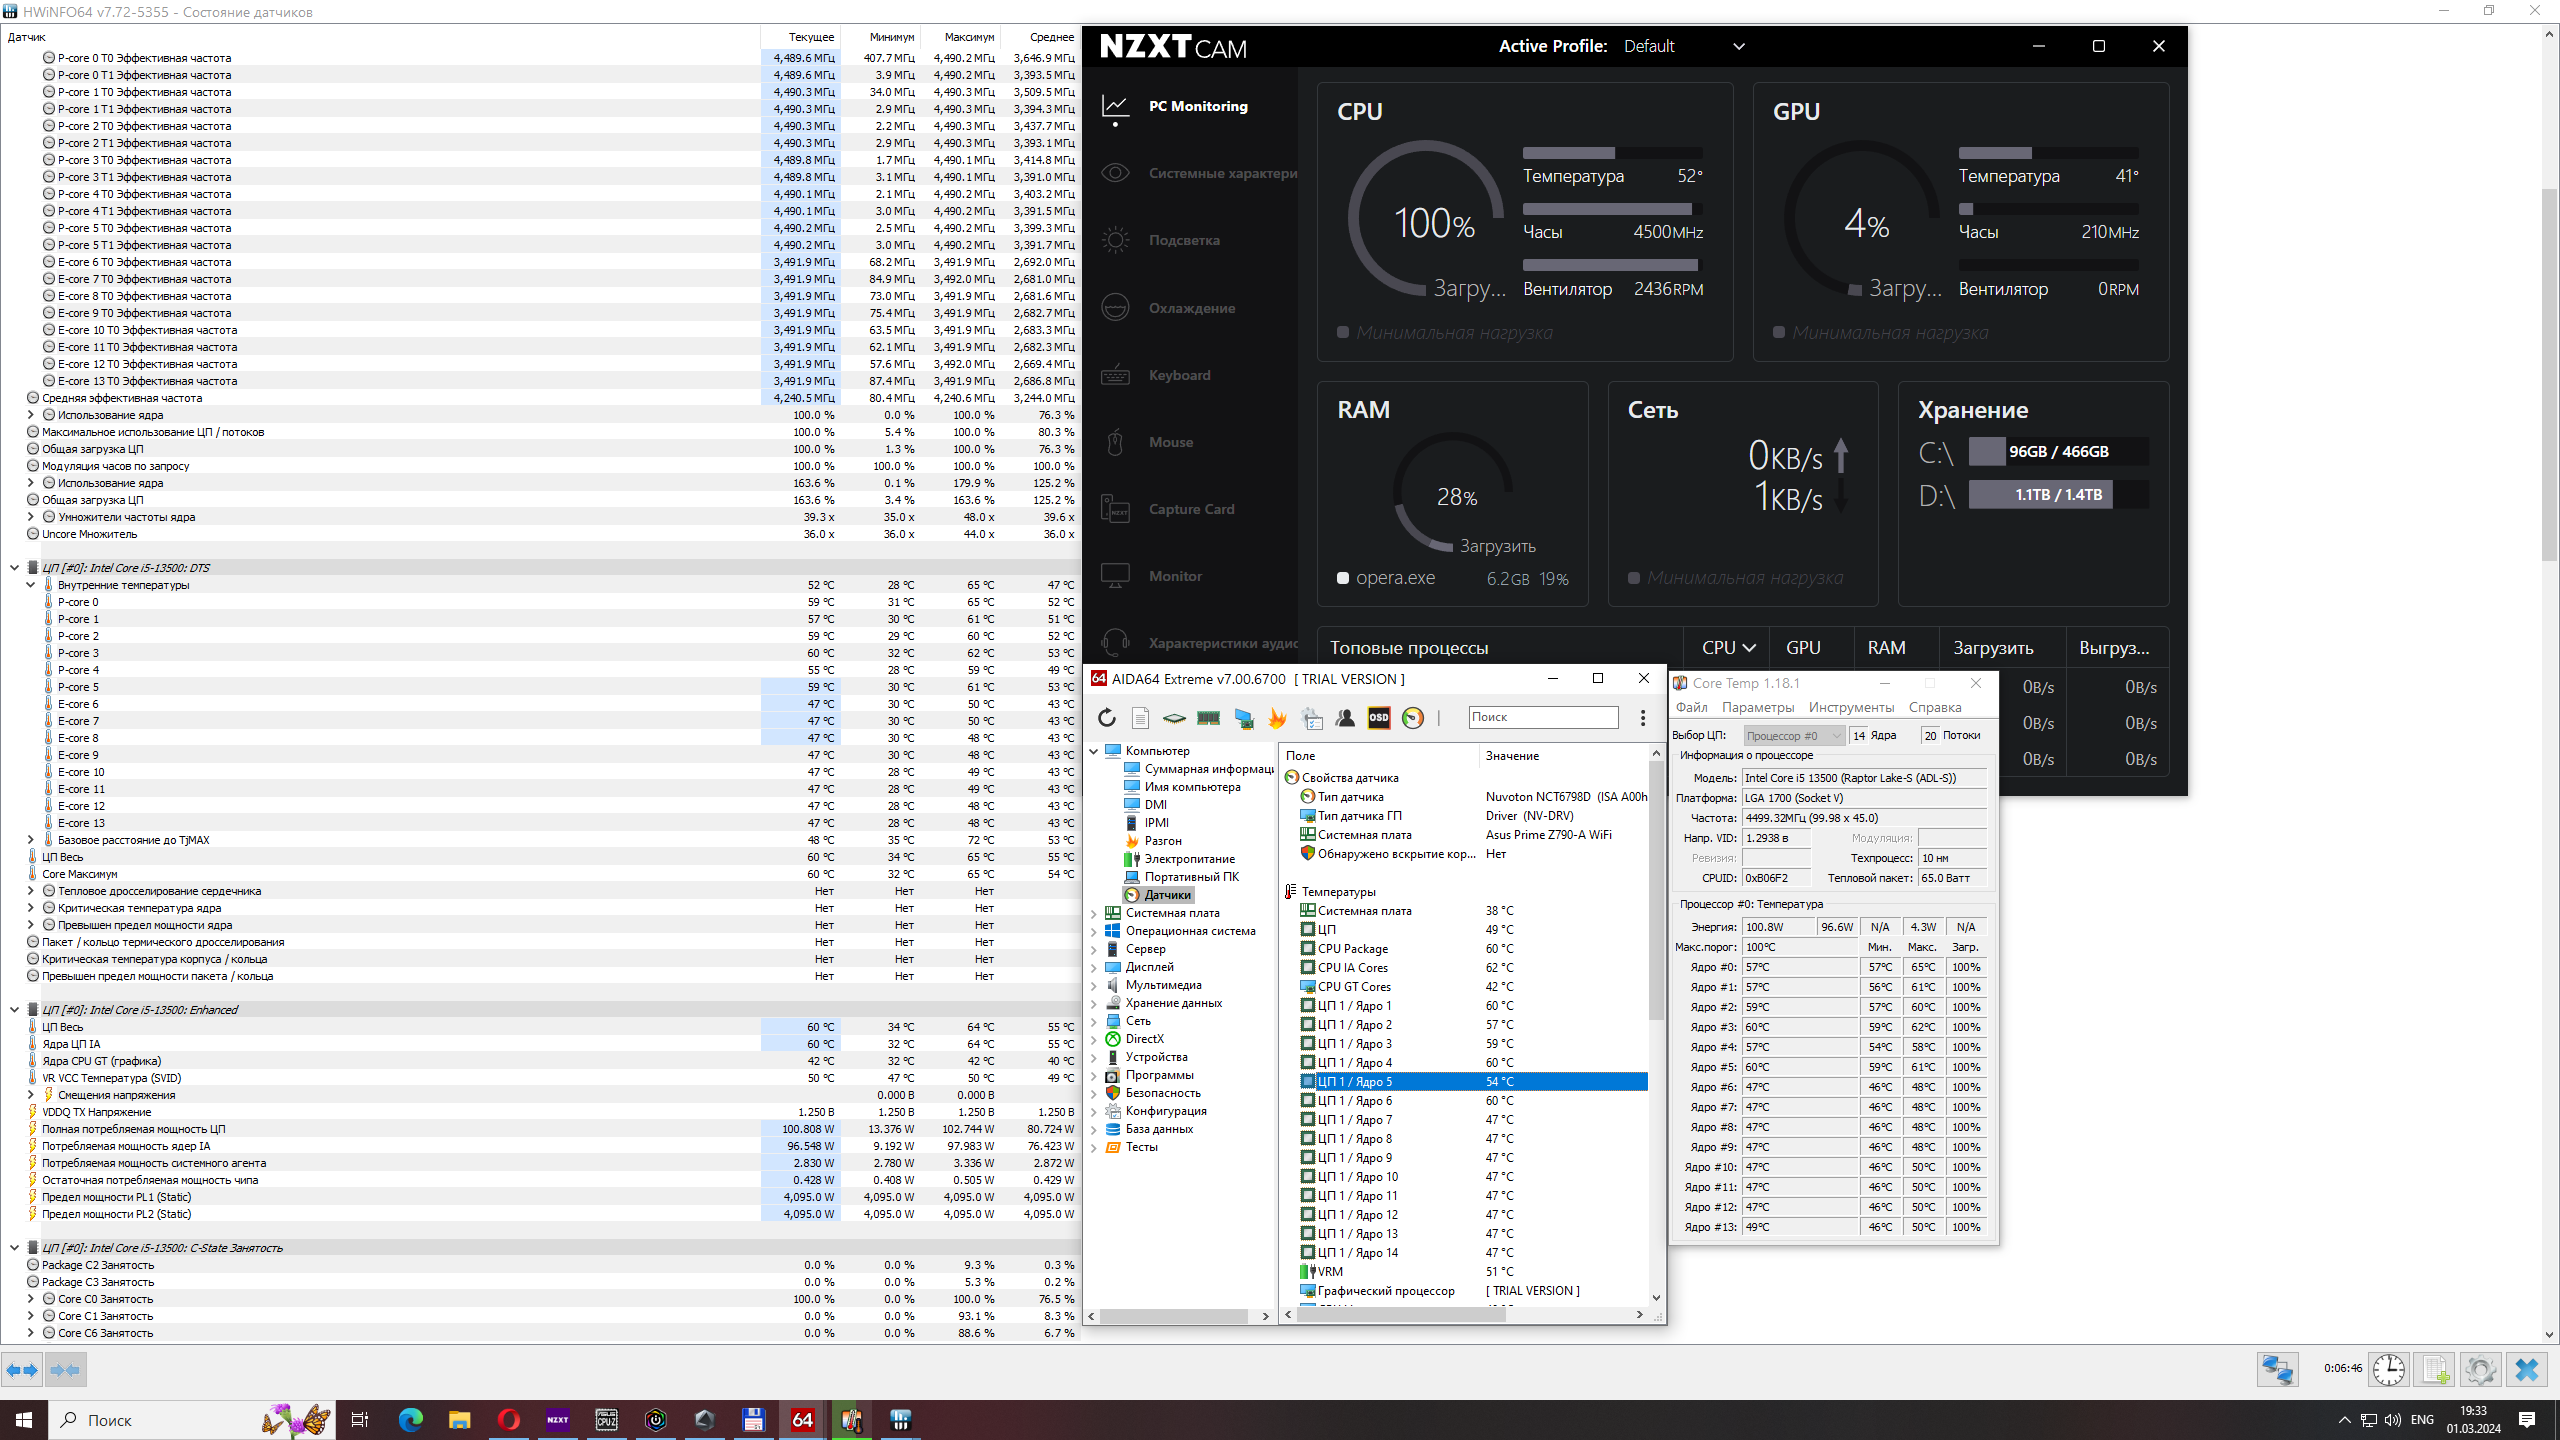
Task: Expand 'Системная плата' node in AIDA64 tree
Action: 1094,913
